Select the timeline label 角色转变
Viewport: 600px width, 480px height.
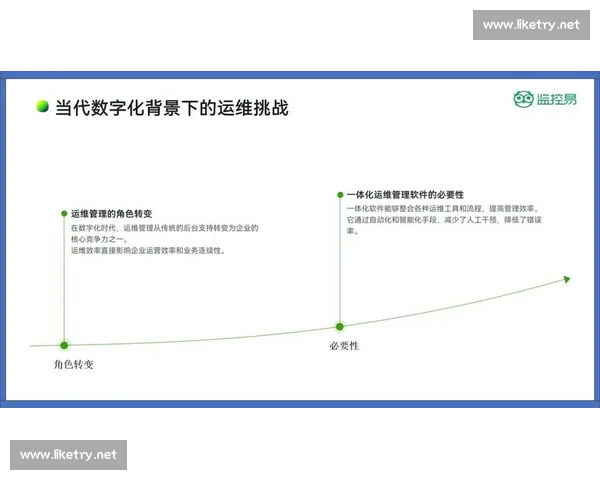pyautogui.click(x=73, y=364)
